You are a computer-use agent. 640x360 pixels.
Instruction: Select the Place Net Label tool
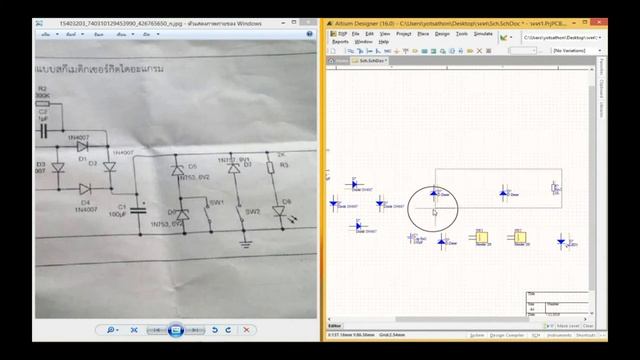(388, 51)
